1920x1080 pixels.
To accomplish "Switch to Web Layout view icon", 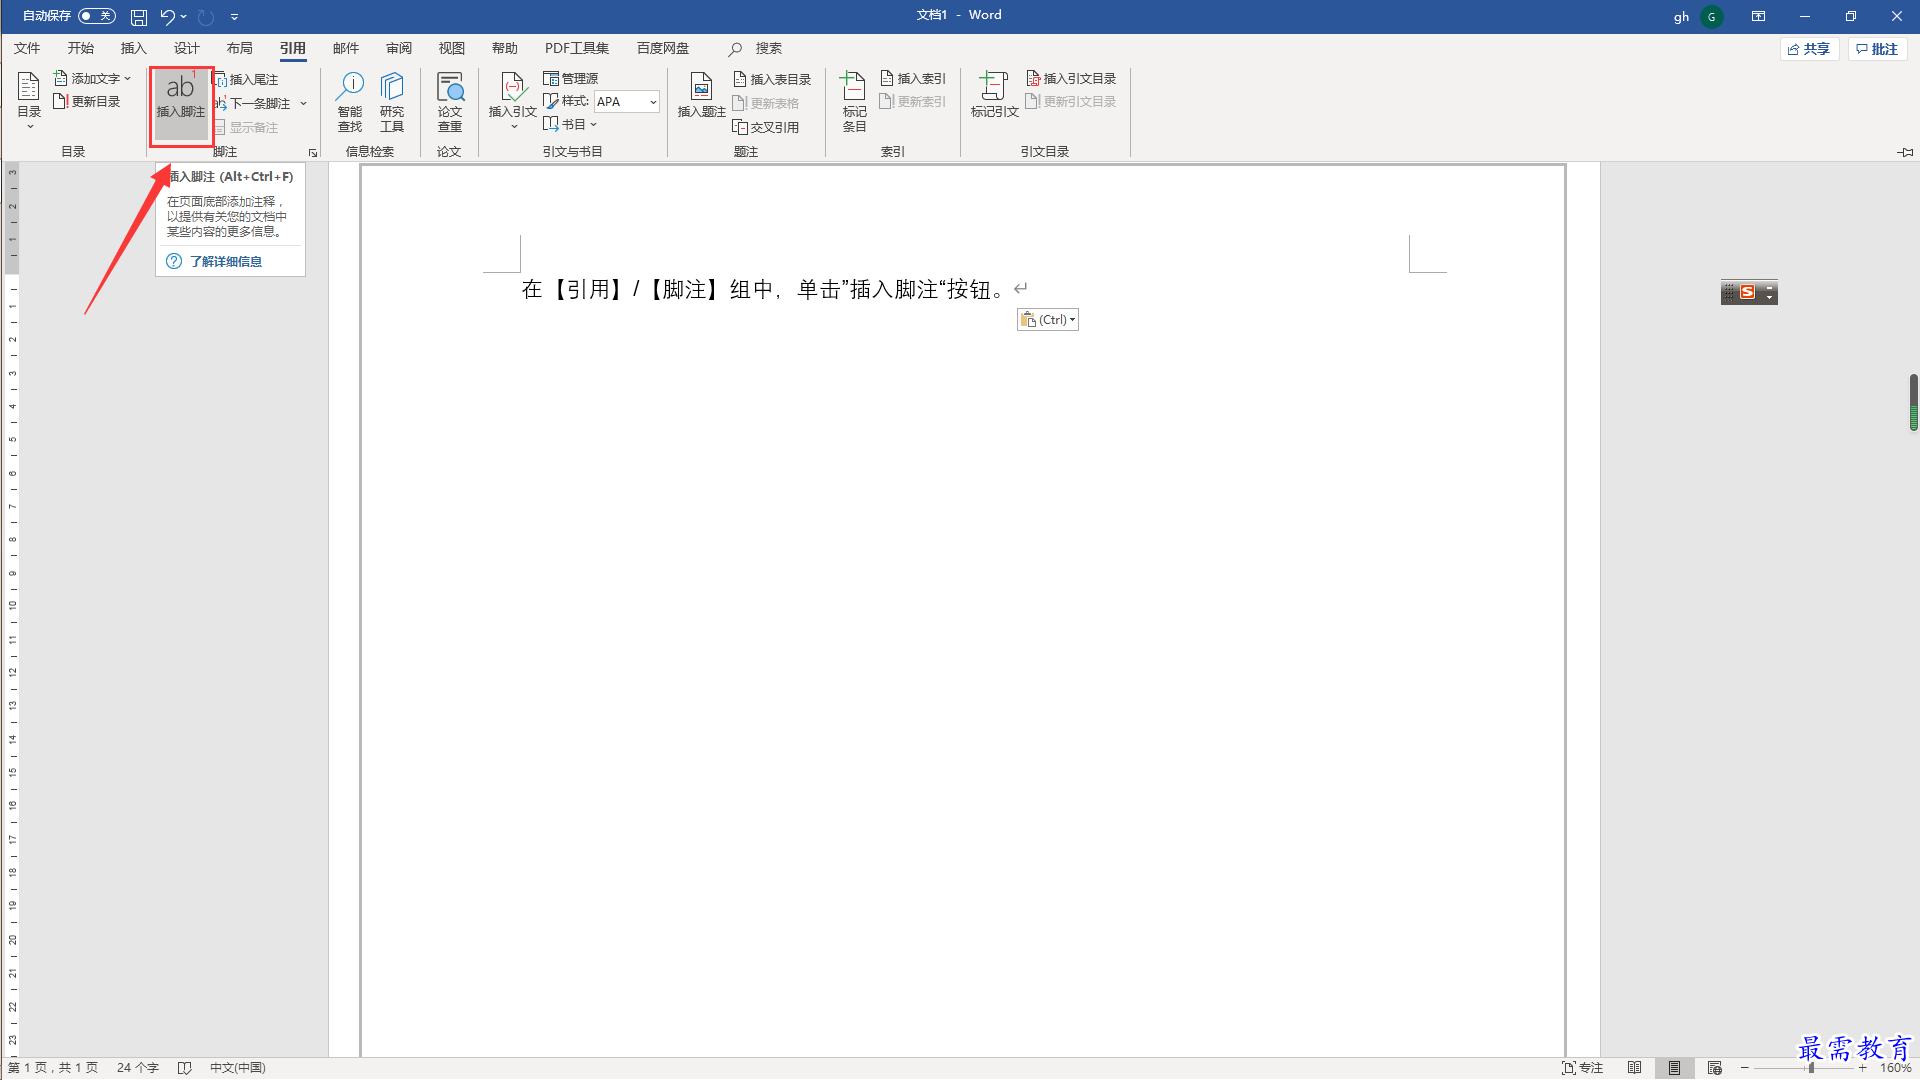I will pos(1715,1068).
